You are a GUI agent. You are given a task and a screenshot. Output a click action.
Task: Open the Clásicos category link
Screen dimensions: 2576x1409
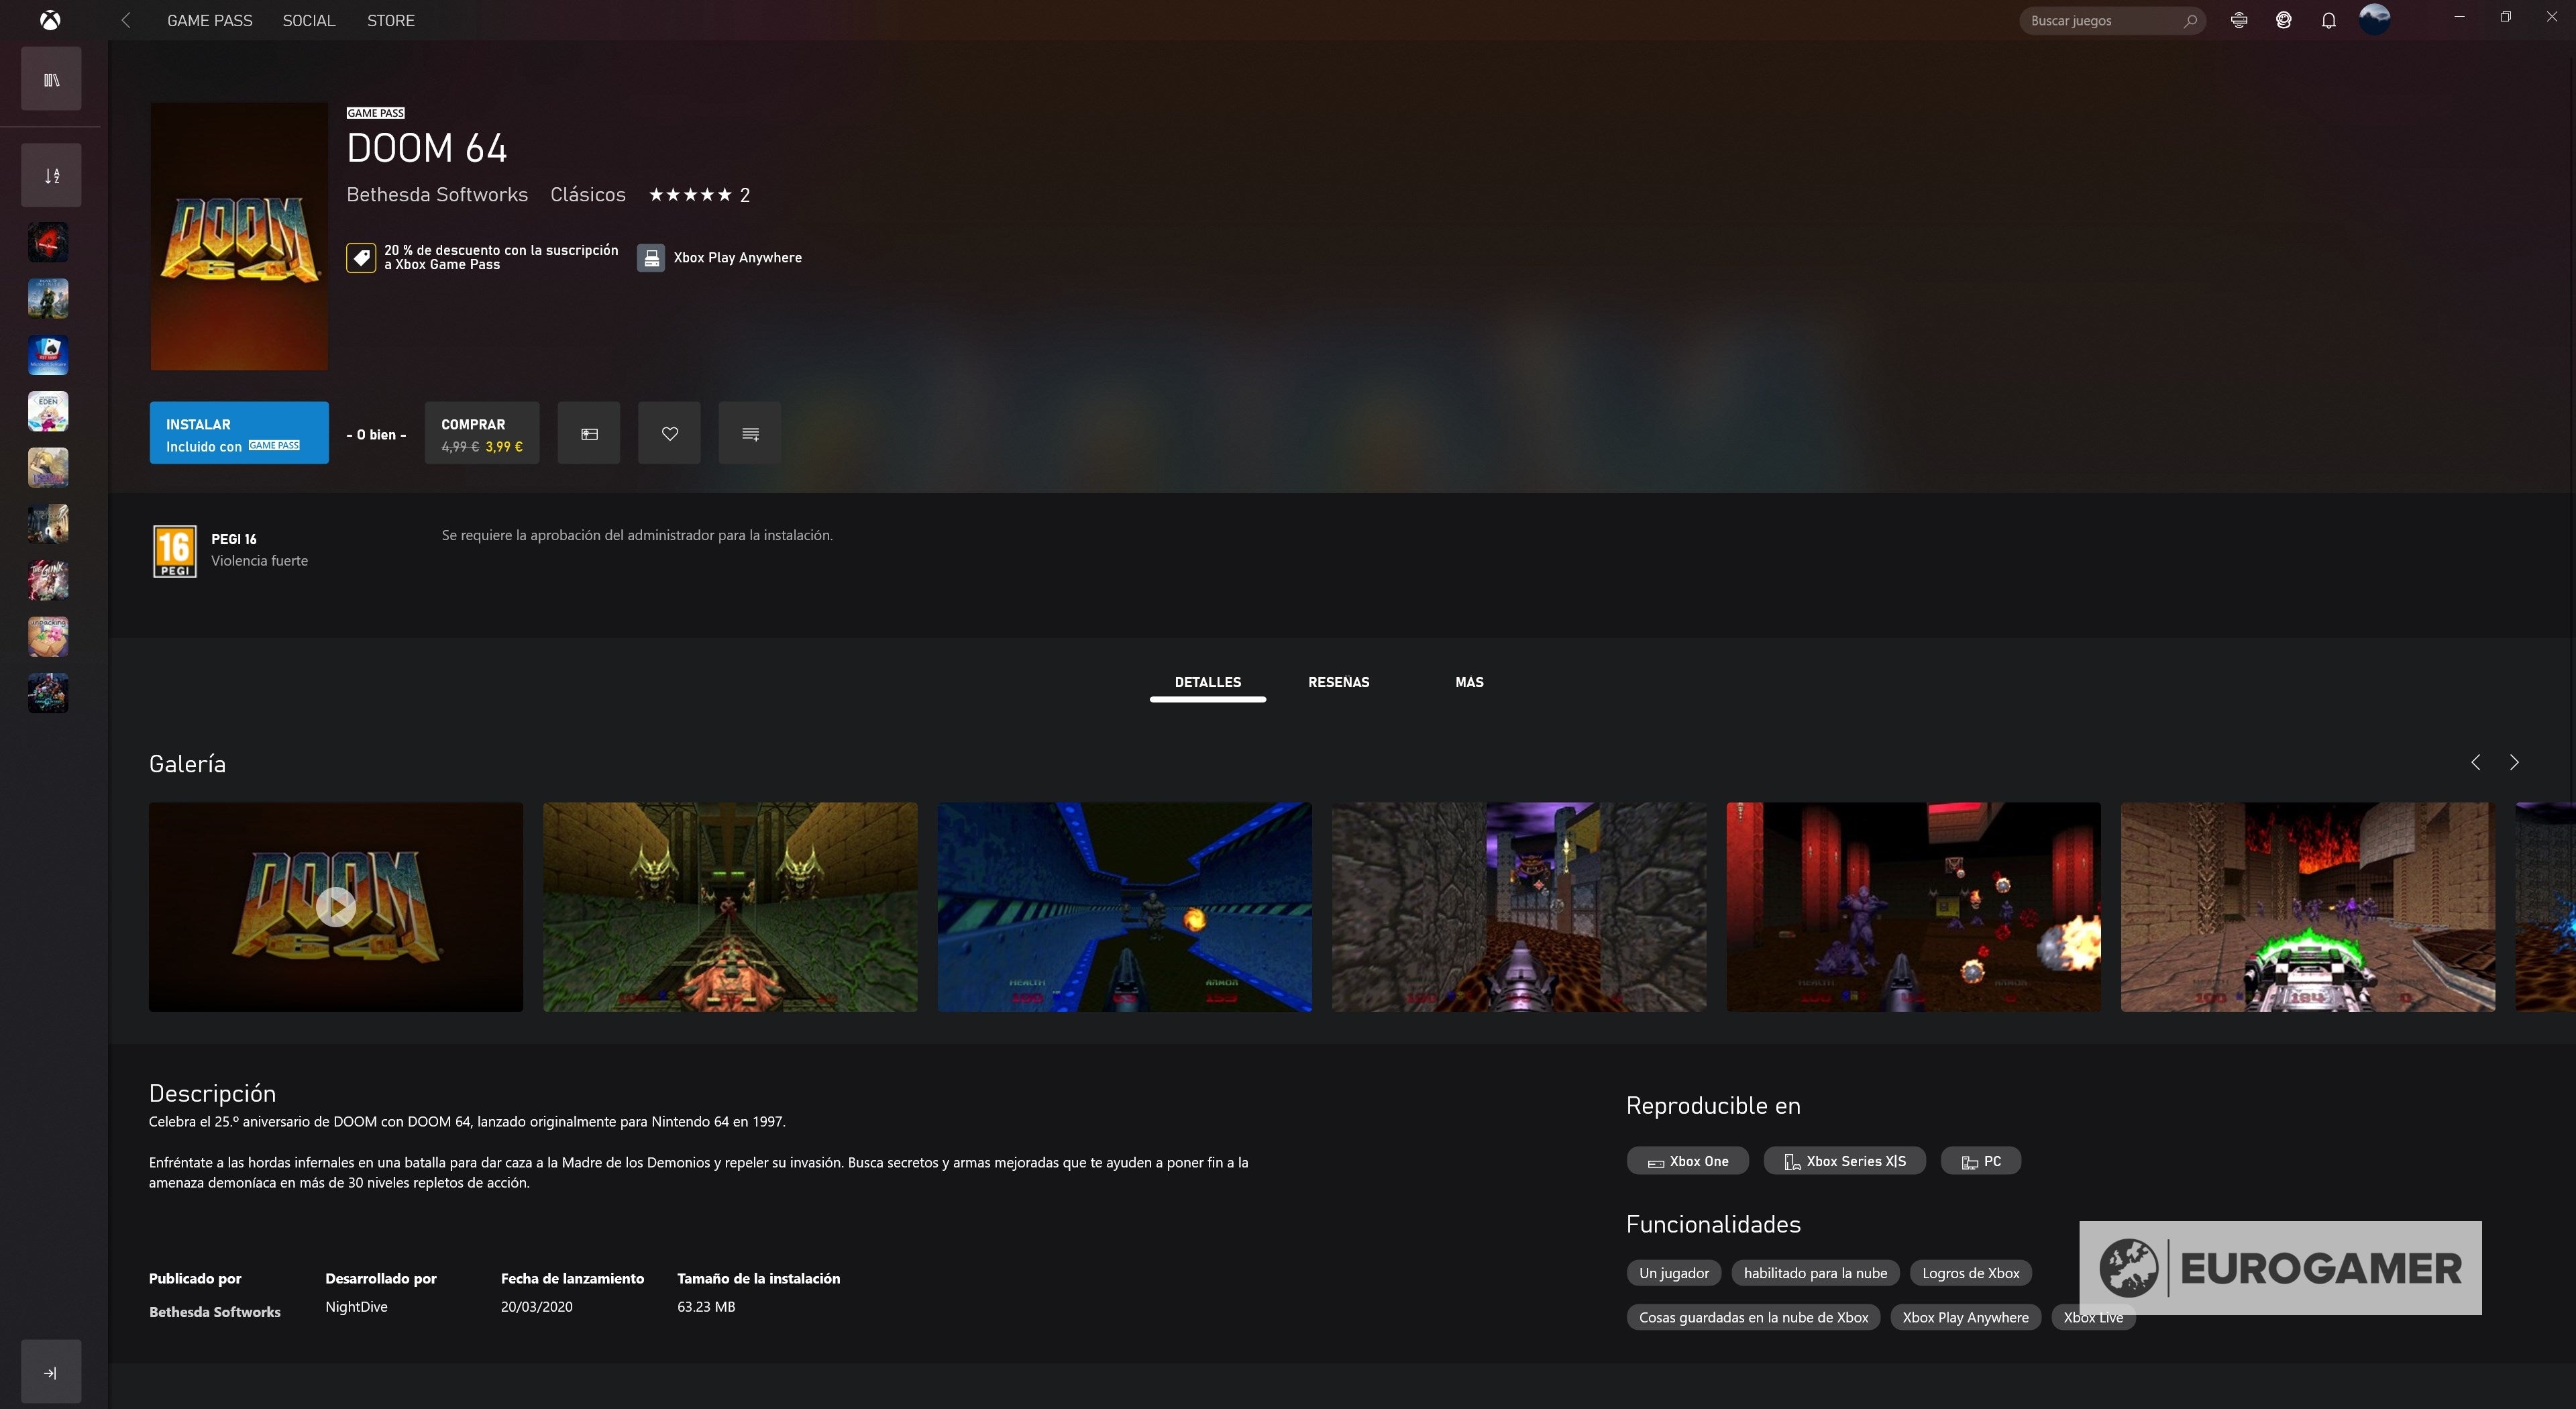pyautogui.click(x=588, y=195)
